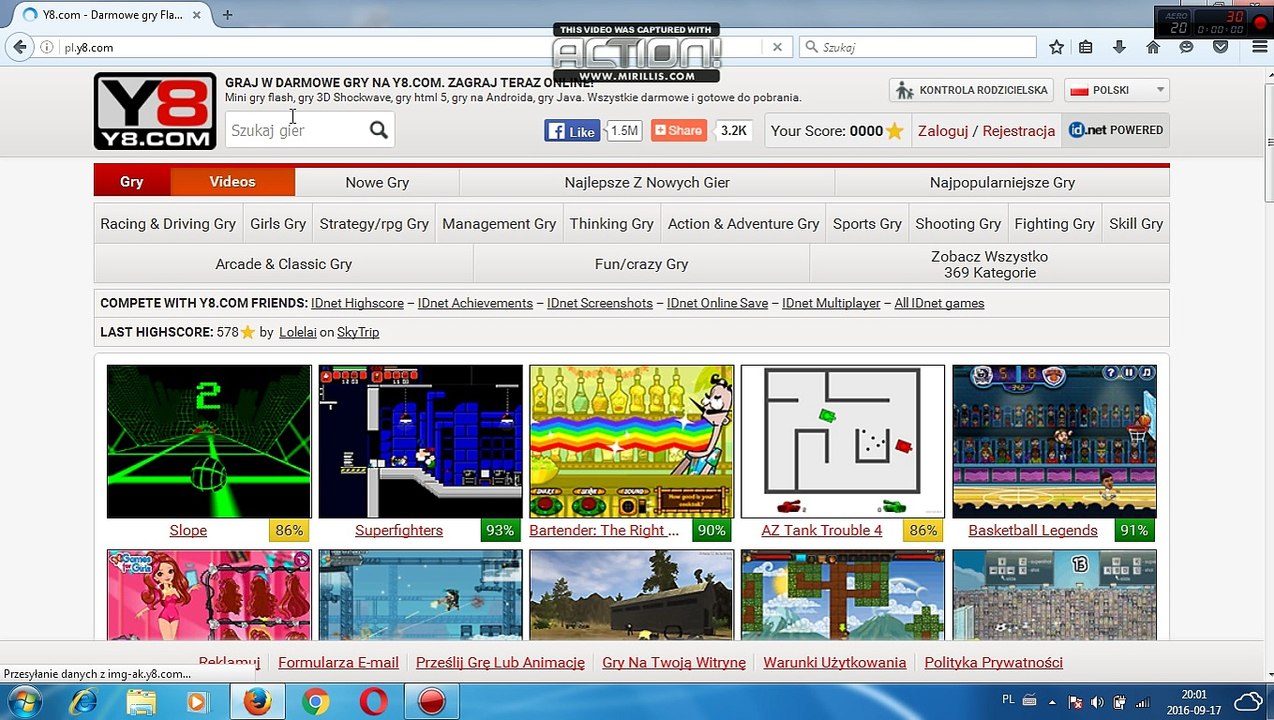The height and width of the screenshot is (720, 1274).
Task: Open Fun/crazy Gry category
Action: [641, 264]
